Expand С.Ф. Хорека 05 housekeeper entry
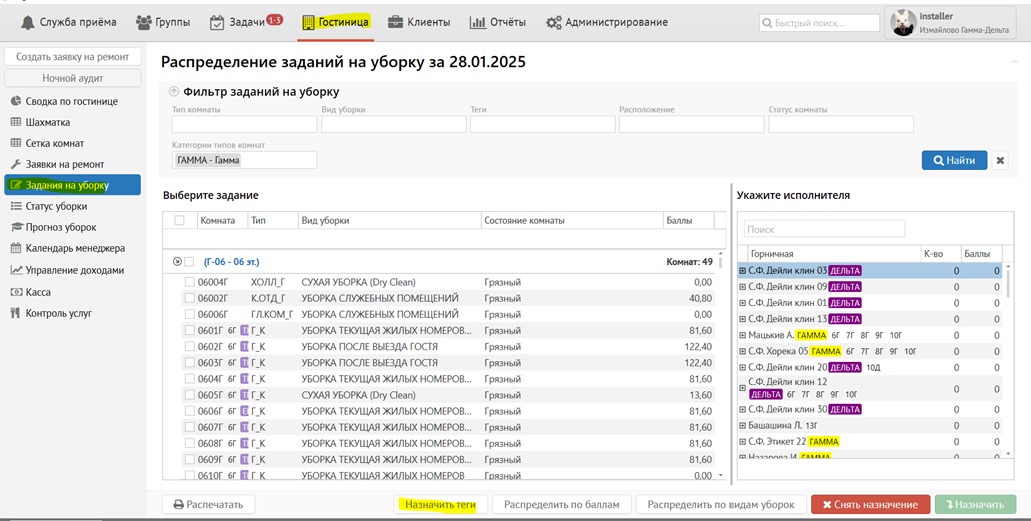Viewport: 1031px width, 521px height. tap(742, 351)
